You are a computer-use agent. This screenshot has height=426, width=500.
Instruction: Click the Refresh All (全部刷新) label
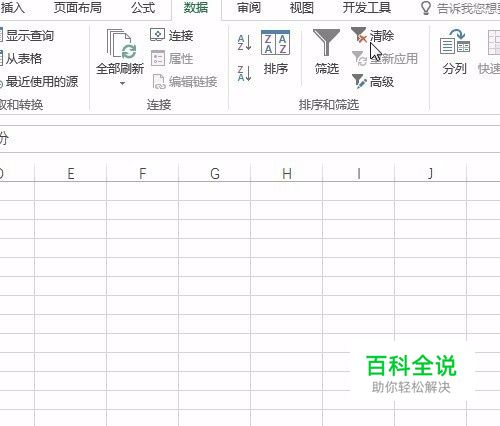click(120, 69)
